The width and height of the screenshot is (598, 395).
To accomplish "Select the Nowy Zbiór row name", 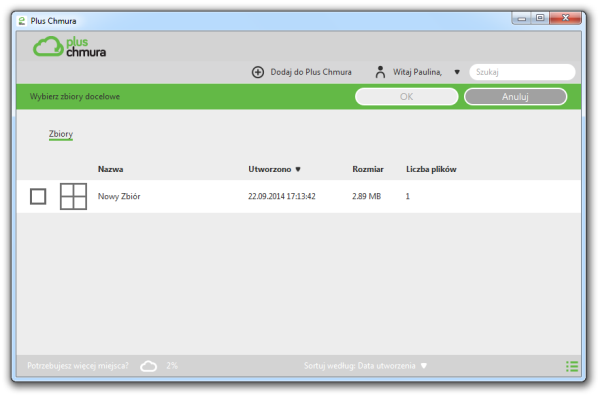I will point(119,196).
